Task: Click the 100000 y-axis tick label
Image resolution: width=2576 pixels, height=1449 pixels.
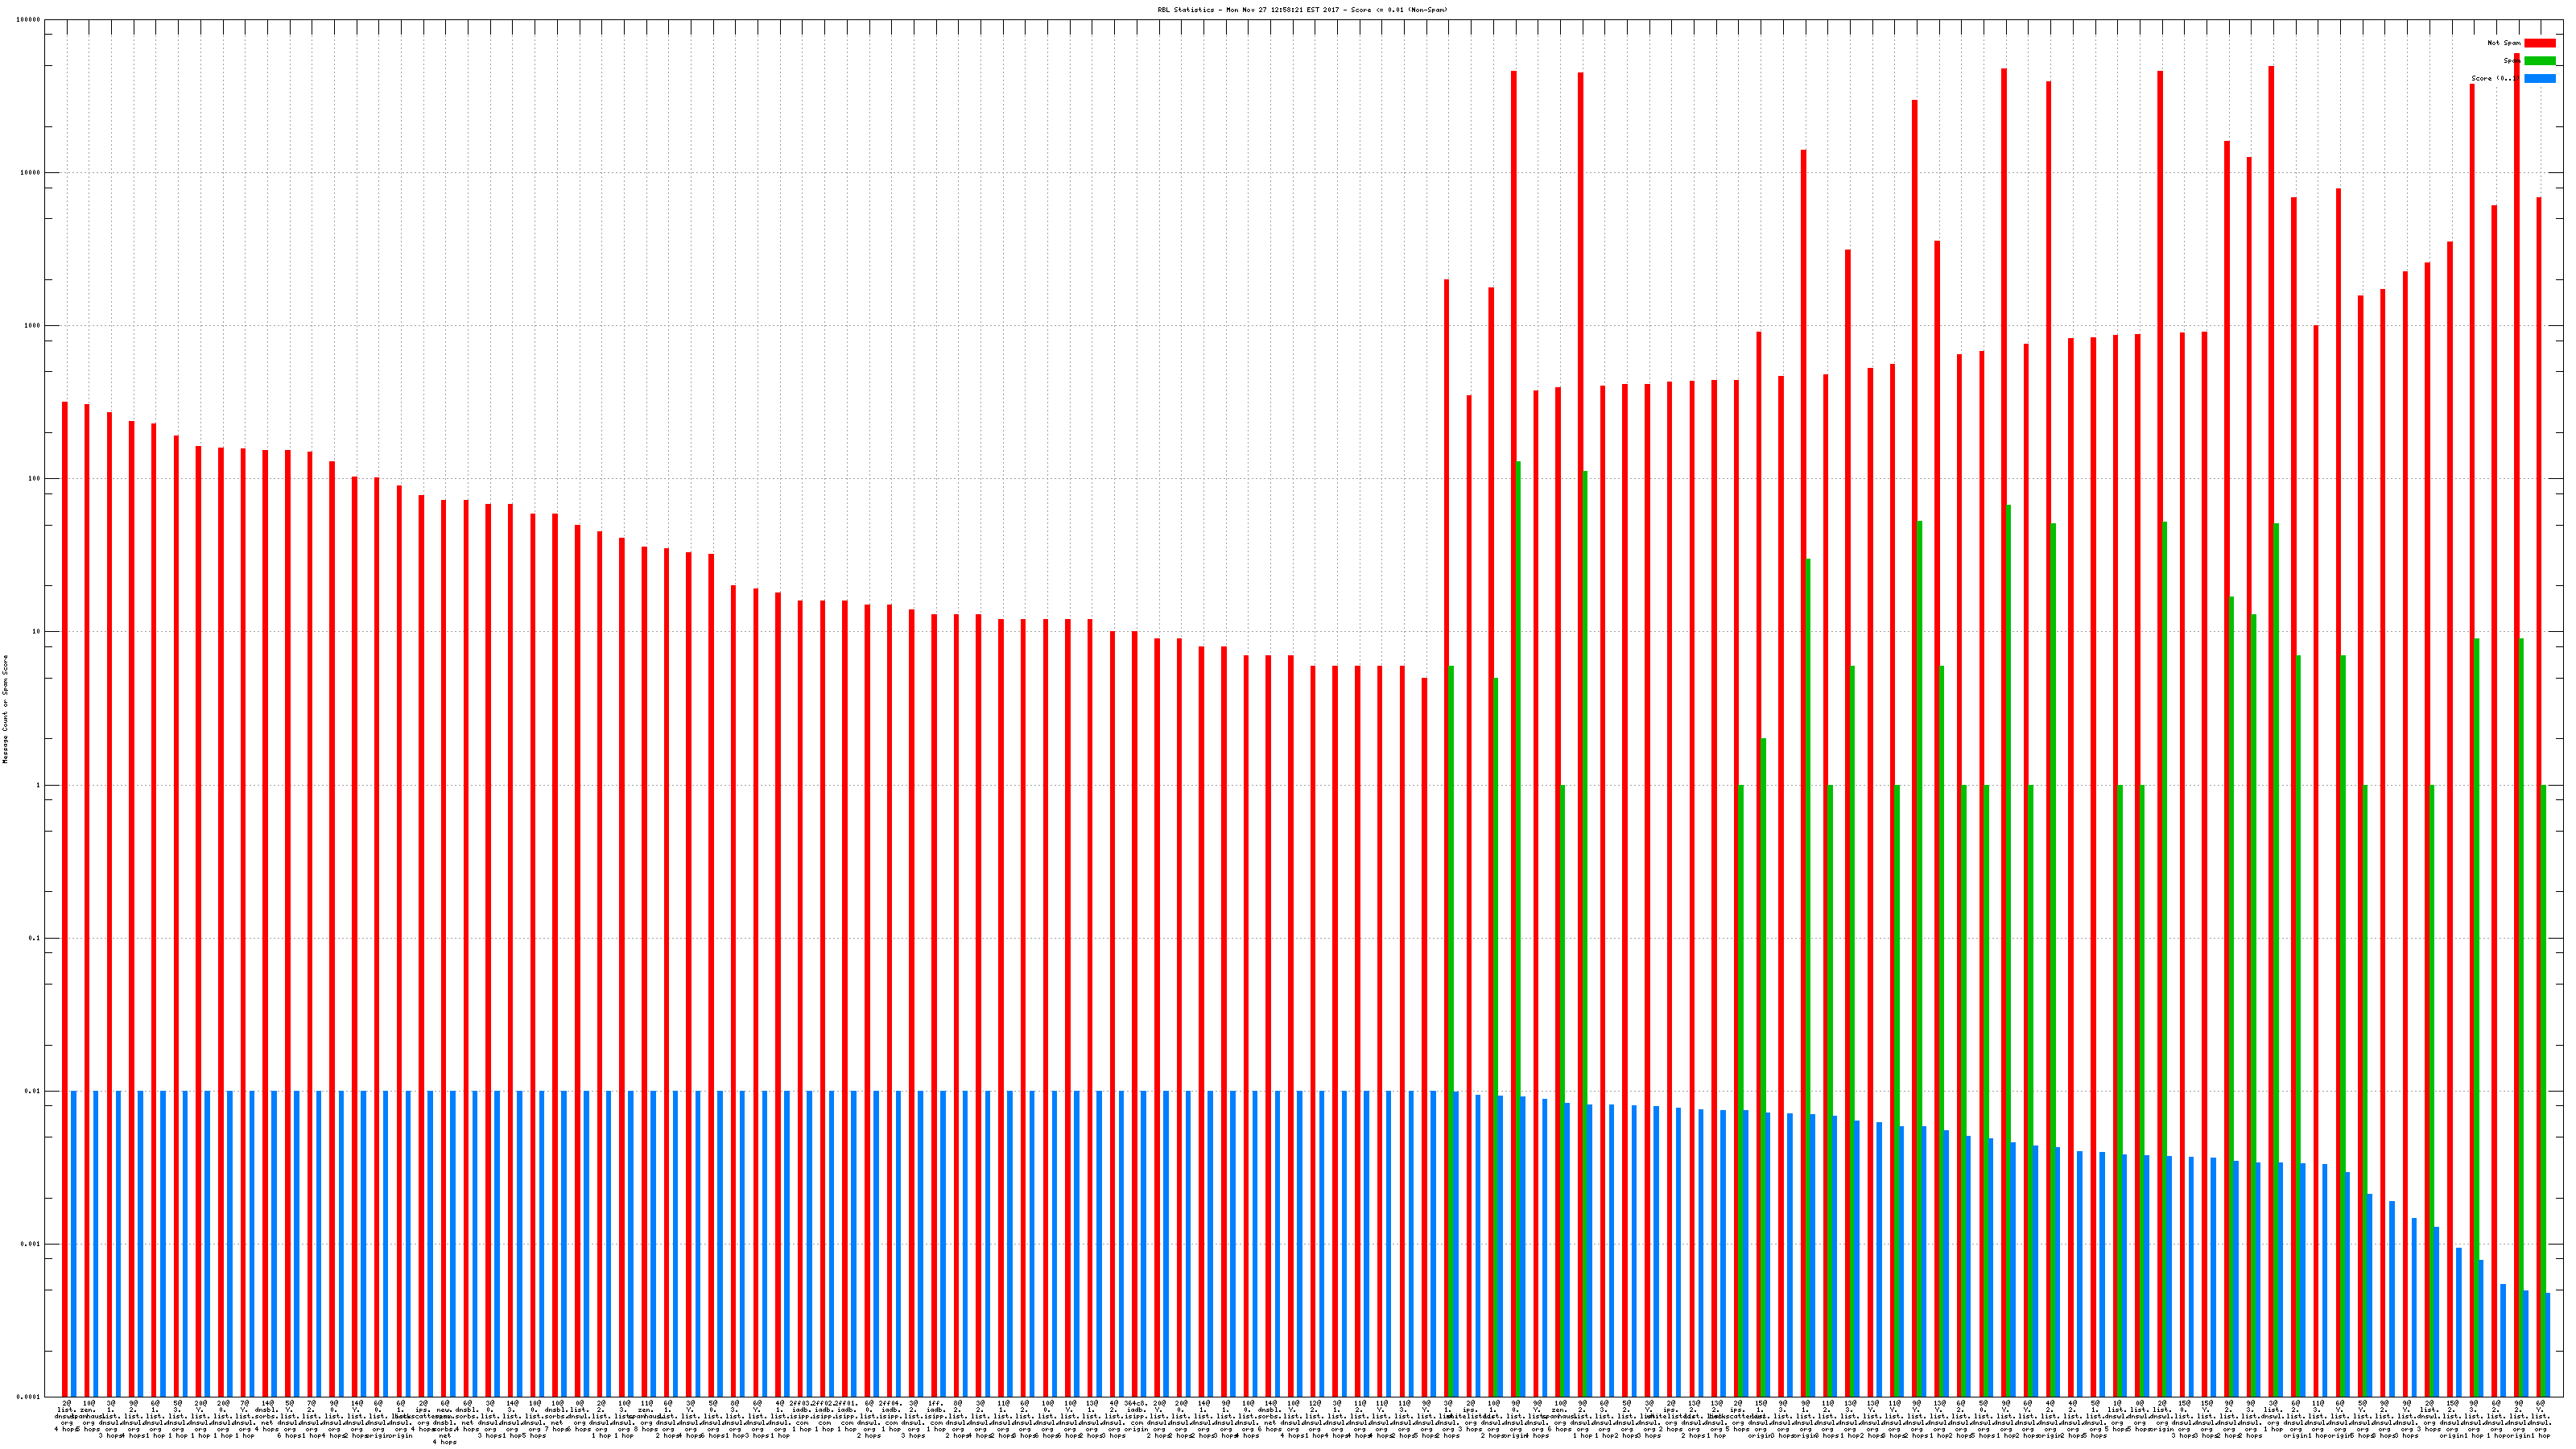Action: [x=29, y=20]
